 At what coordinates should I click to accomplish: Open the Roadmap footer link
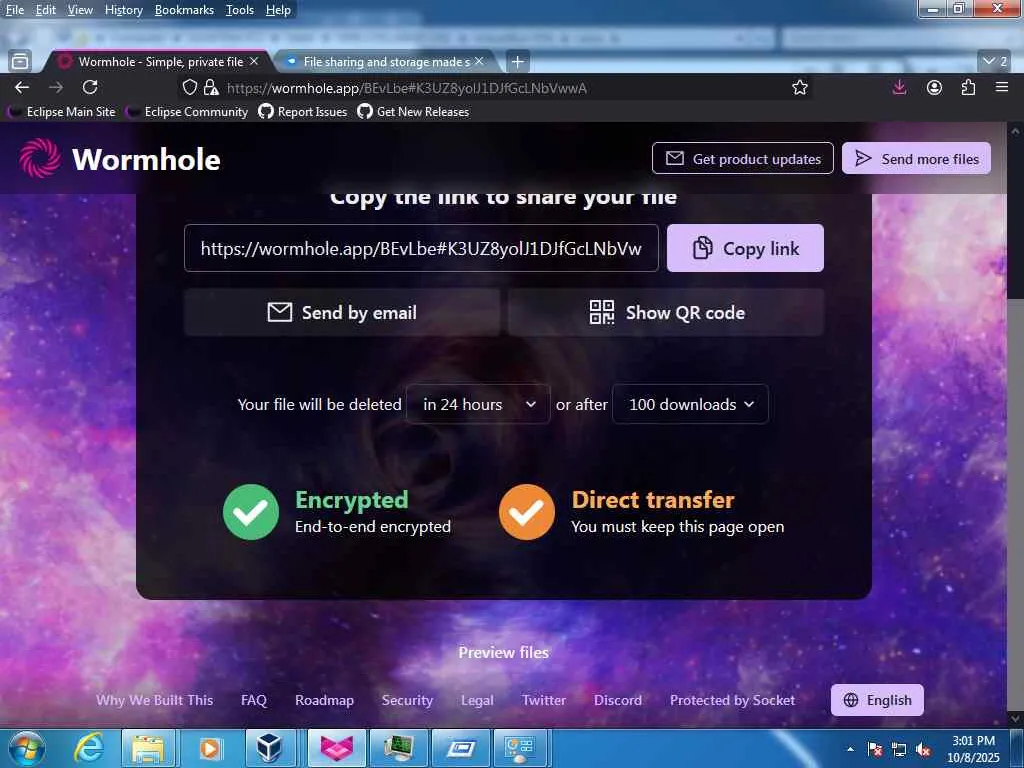click(x=324, y=700)
